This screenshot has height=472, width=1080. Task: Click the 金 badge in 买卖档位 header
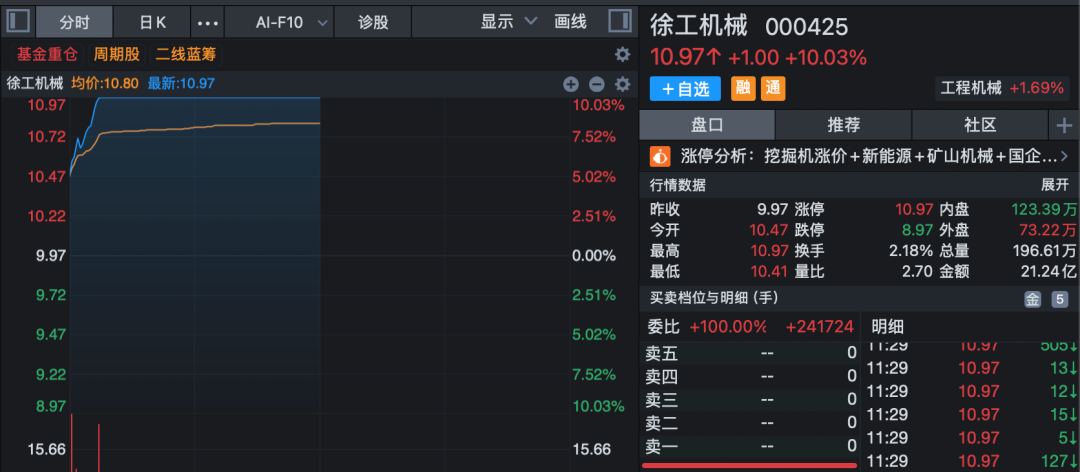click(x=1032, y=299)
